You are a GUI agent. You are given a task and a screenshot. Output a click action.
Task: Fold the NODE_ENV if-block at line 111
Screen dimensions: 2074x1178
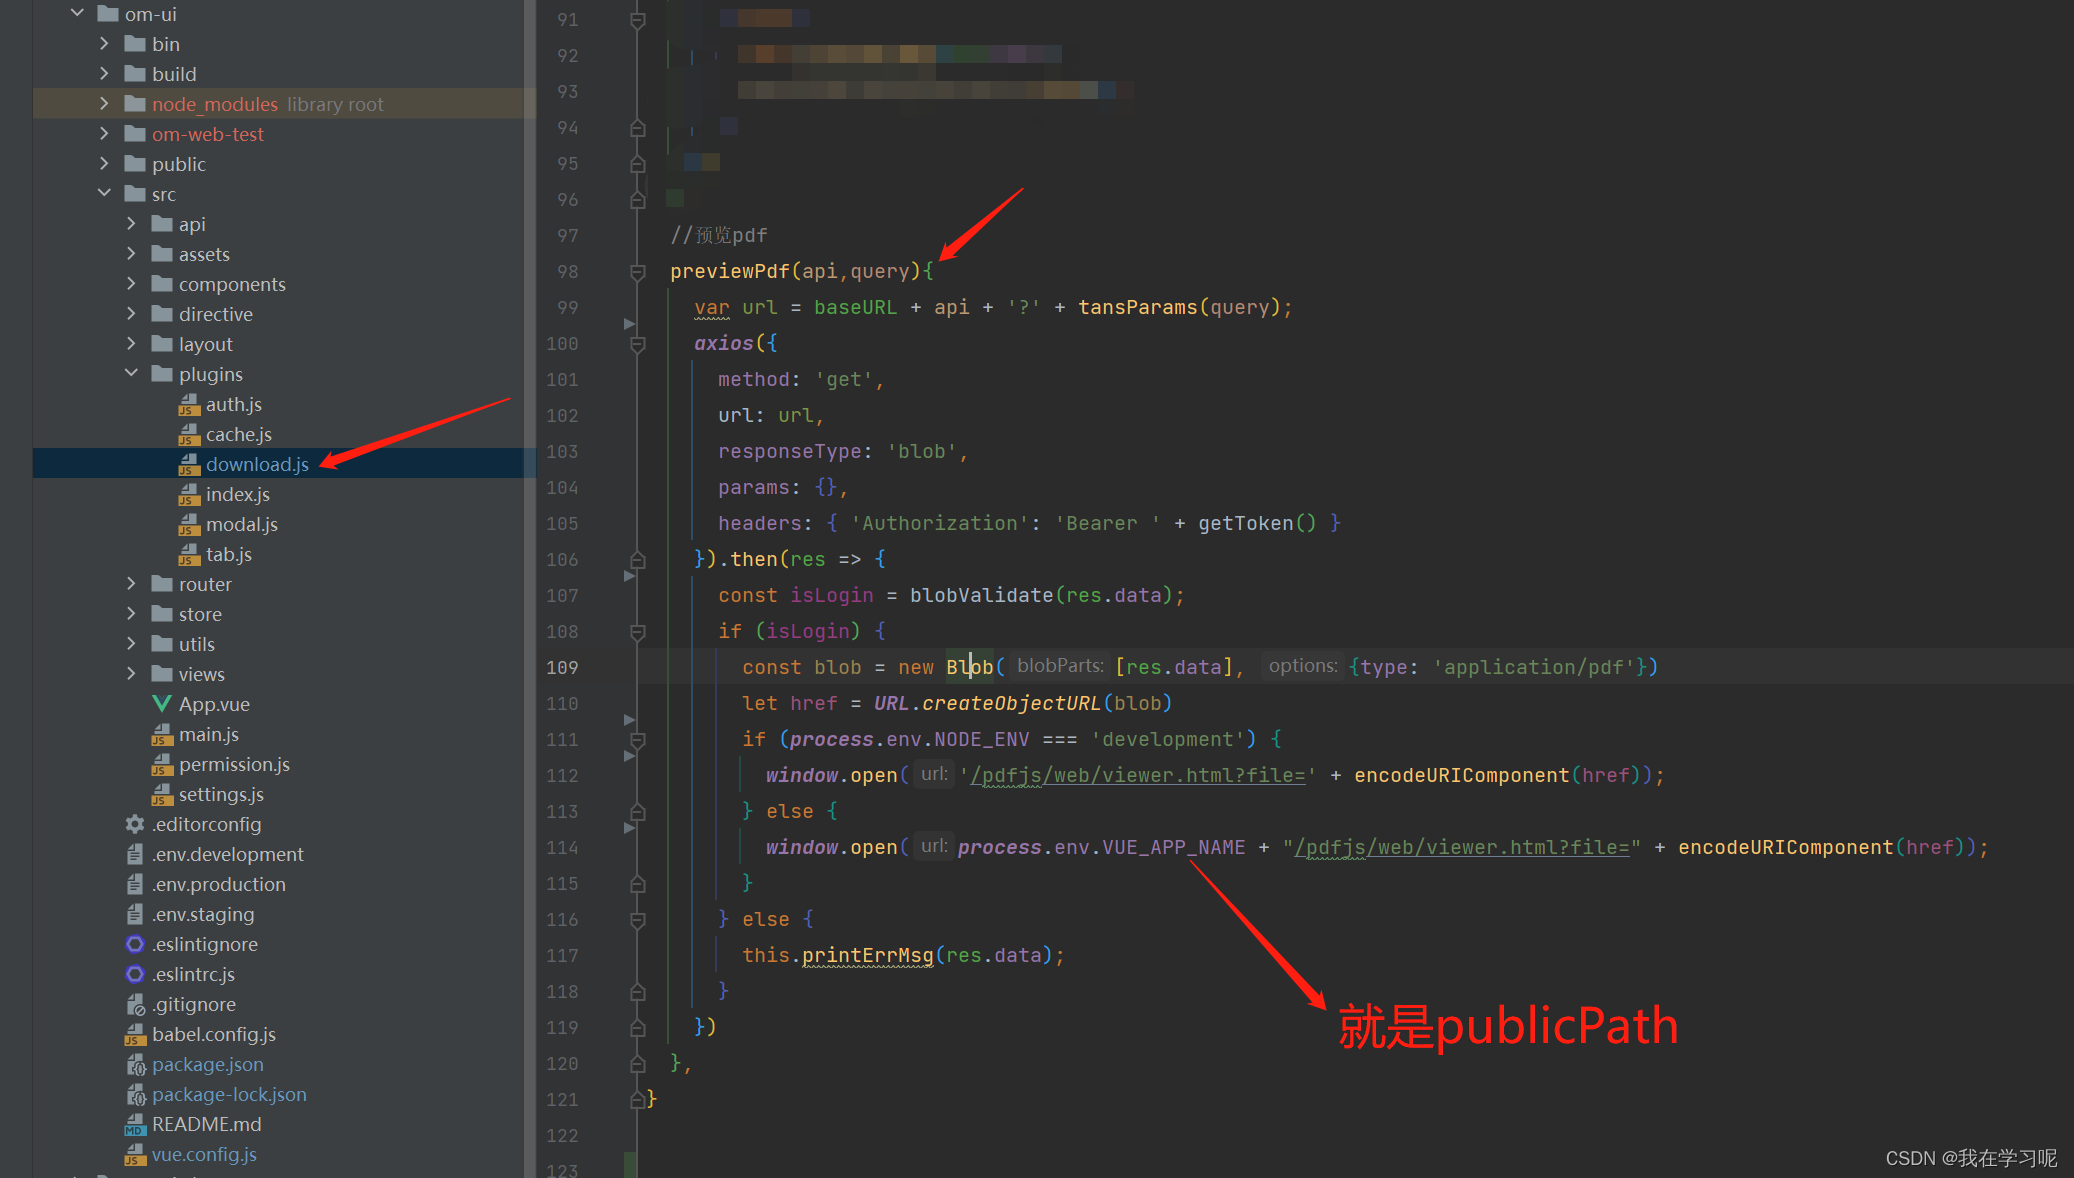pos(638,739)
